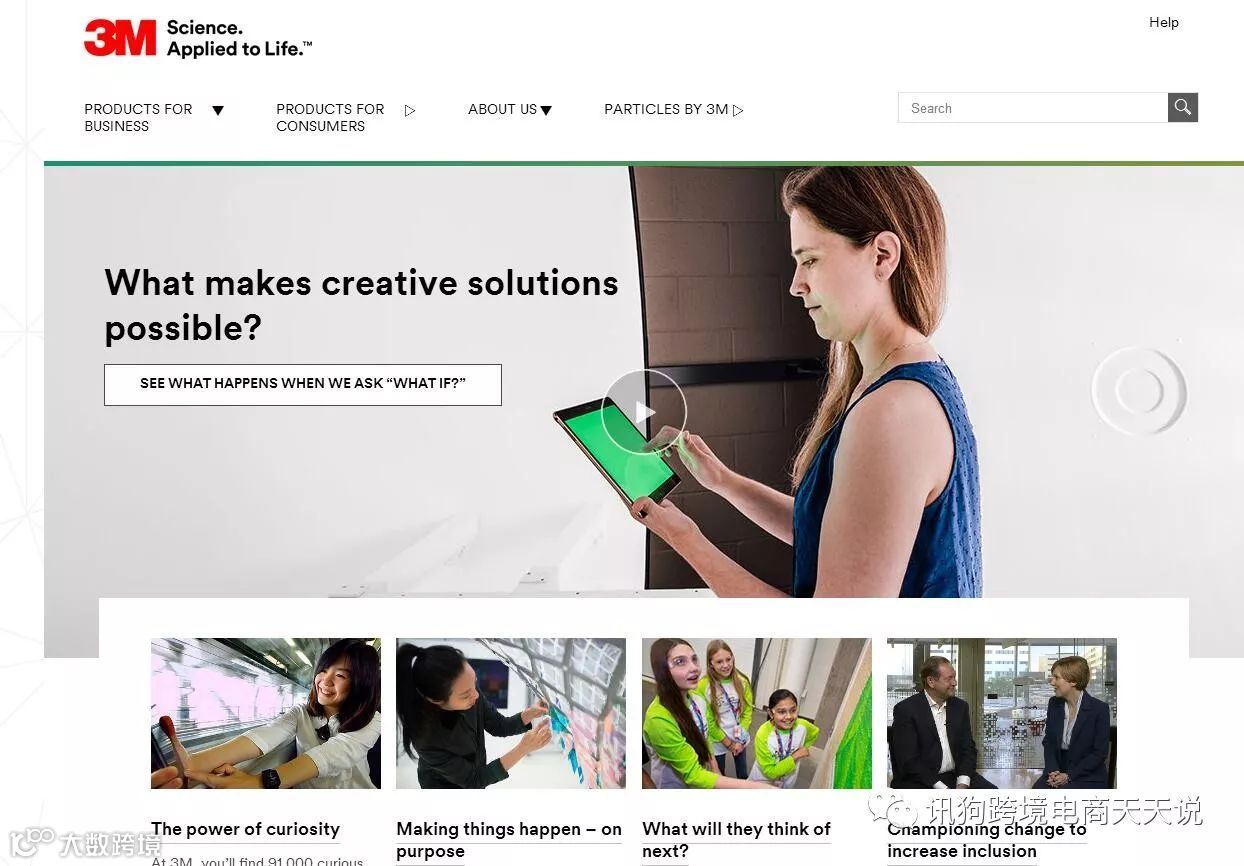Image resolution: width=1244 pixels, height=866 pixels.
Task: Open the Products for Business menu
Action: pos(138,117)
